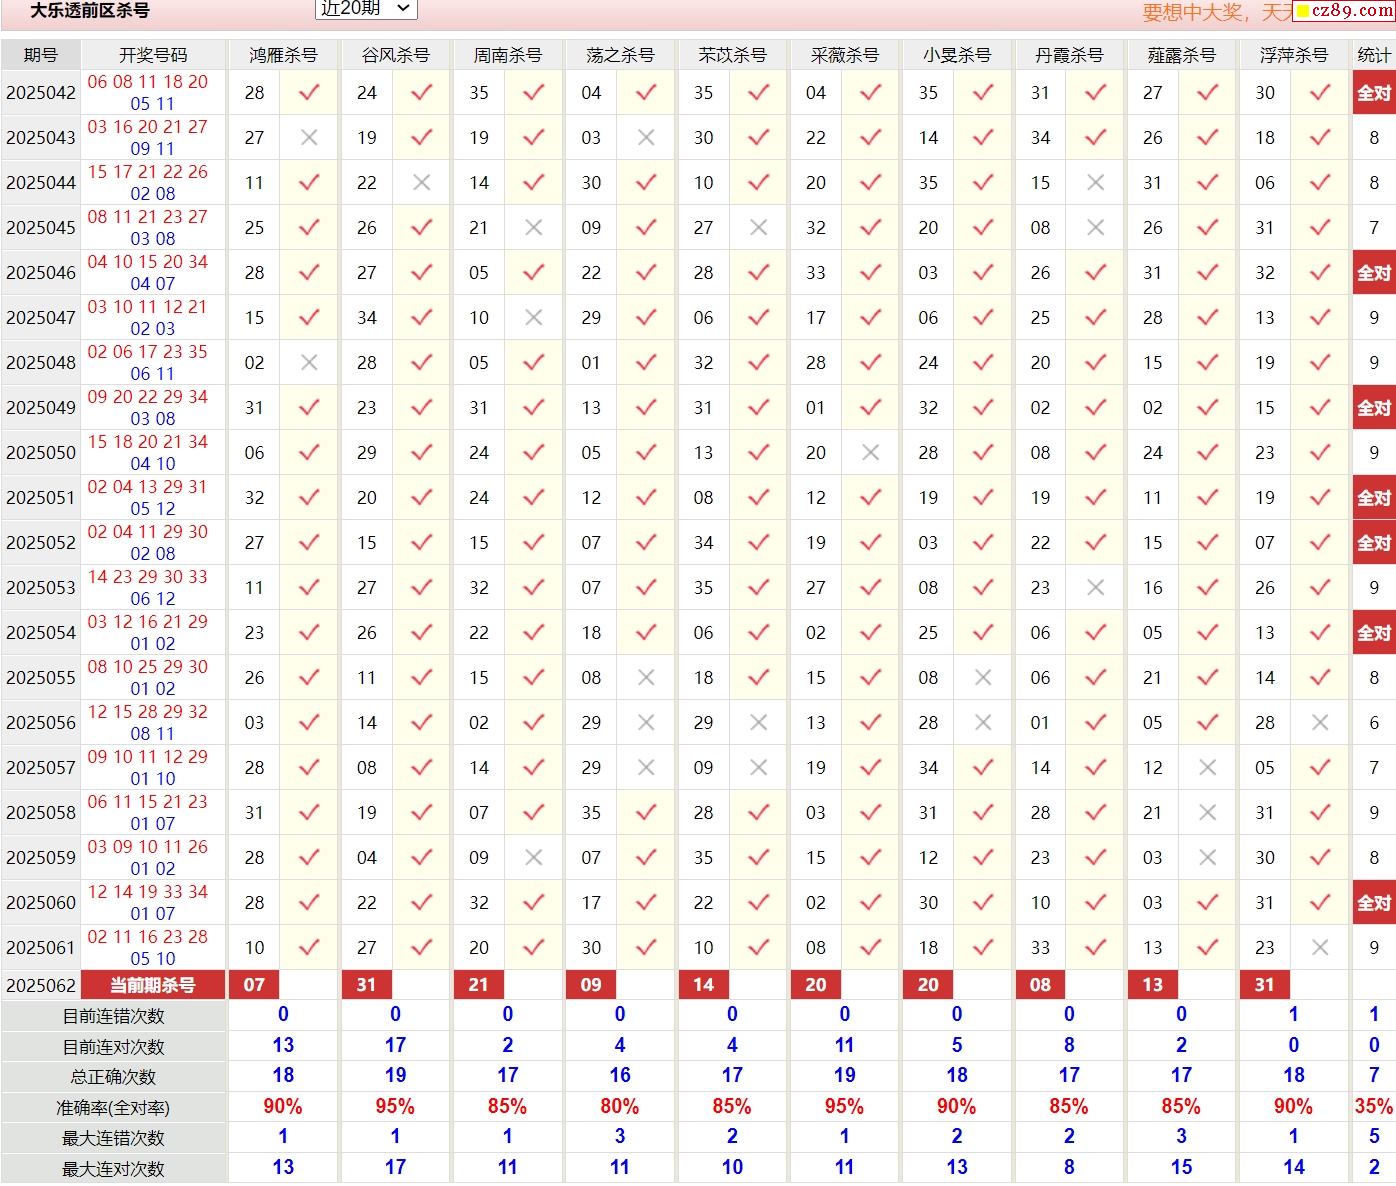The height and width of the screenshot is (1186, 1396).
Task: Select the 荡之杀号 column header
Action: pos(620,55)
